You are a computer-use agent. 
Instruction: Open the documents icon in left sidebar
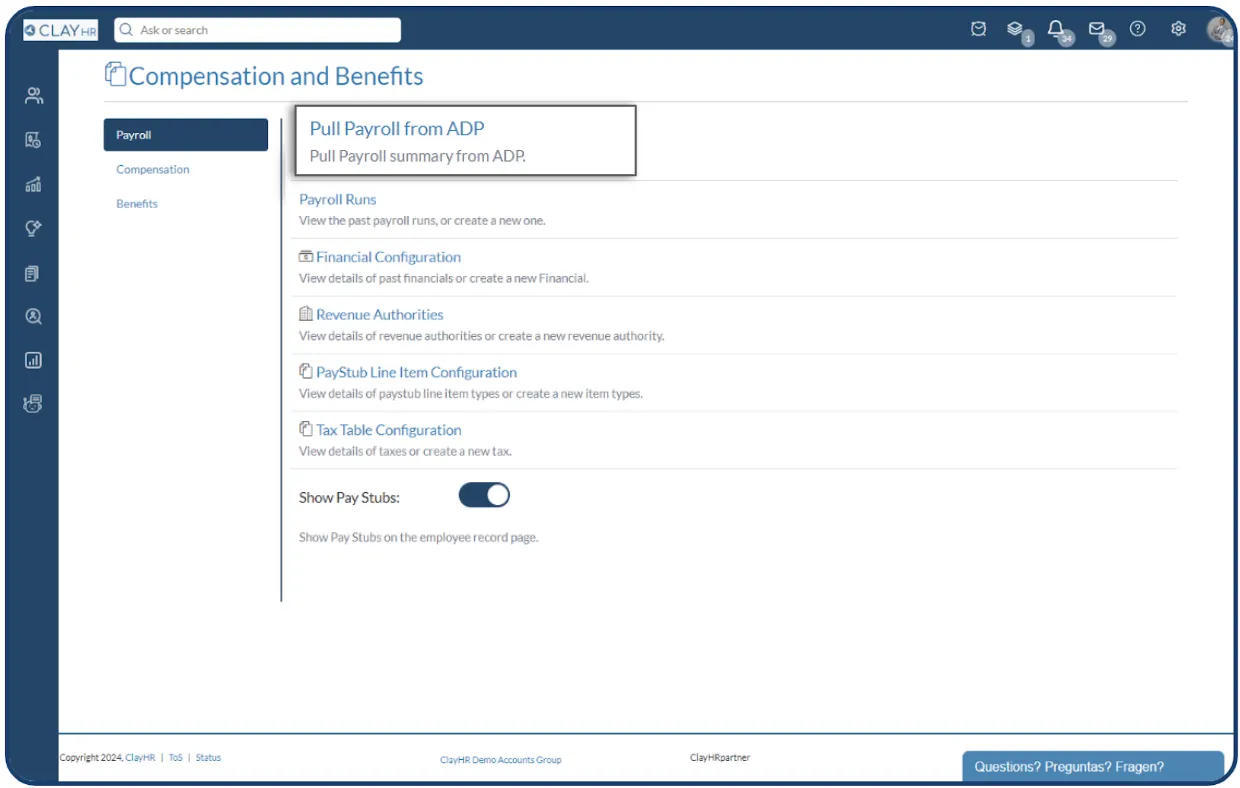[33, 273]
